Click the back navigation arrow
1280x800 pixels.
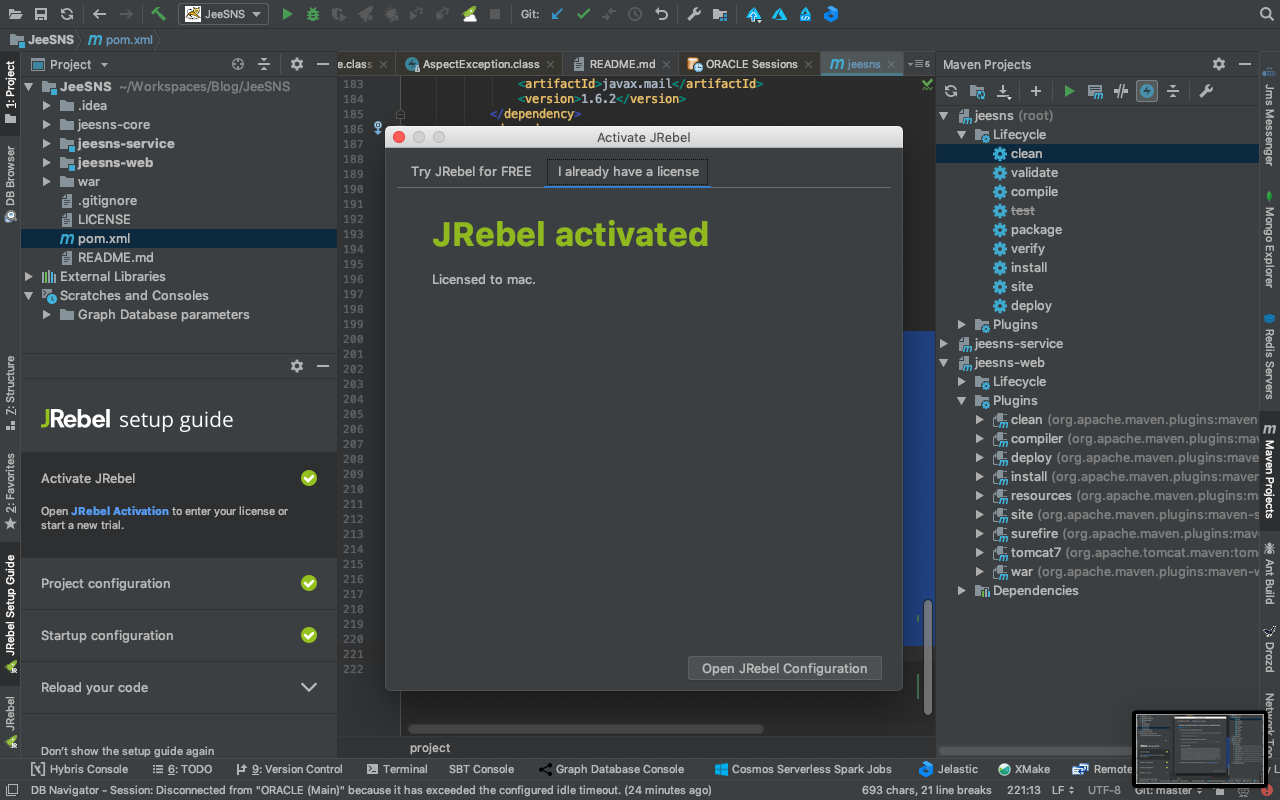pos(99,14)
